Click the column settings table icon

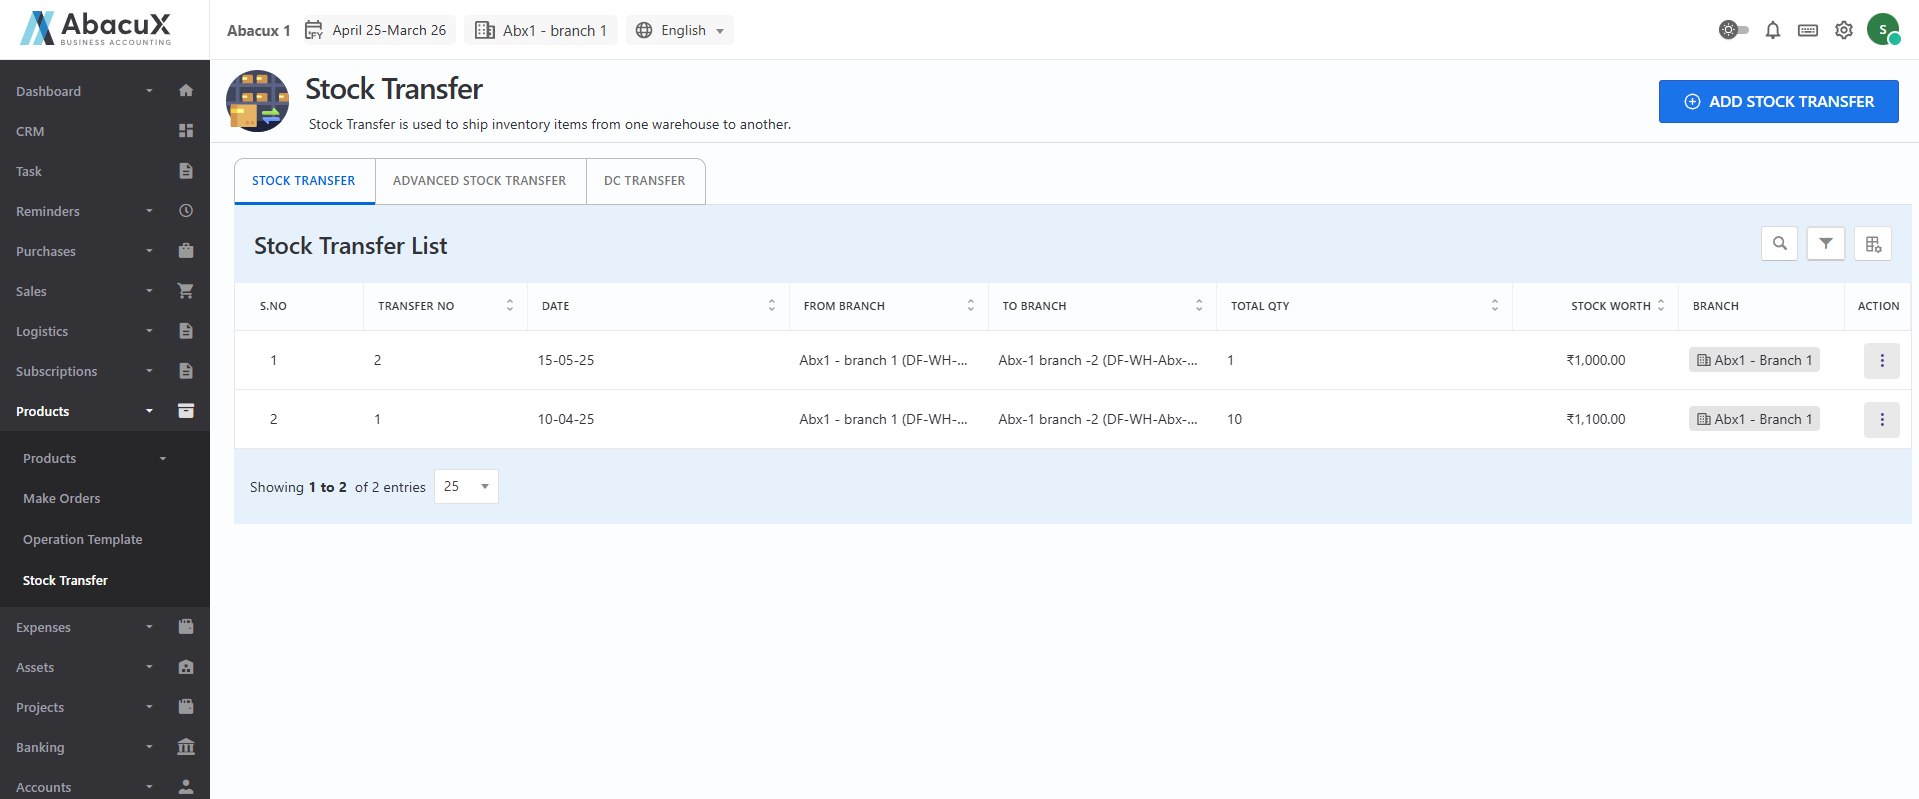[x=1872, y=244]
